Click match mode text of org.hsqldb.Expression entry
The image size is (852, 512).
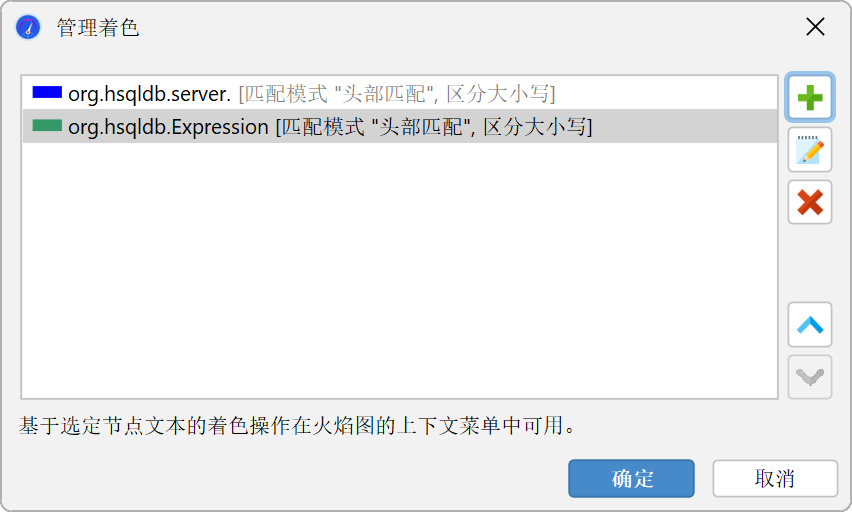(375, 127)
